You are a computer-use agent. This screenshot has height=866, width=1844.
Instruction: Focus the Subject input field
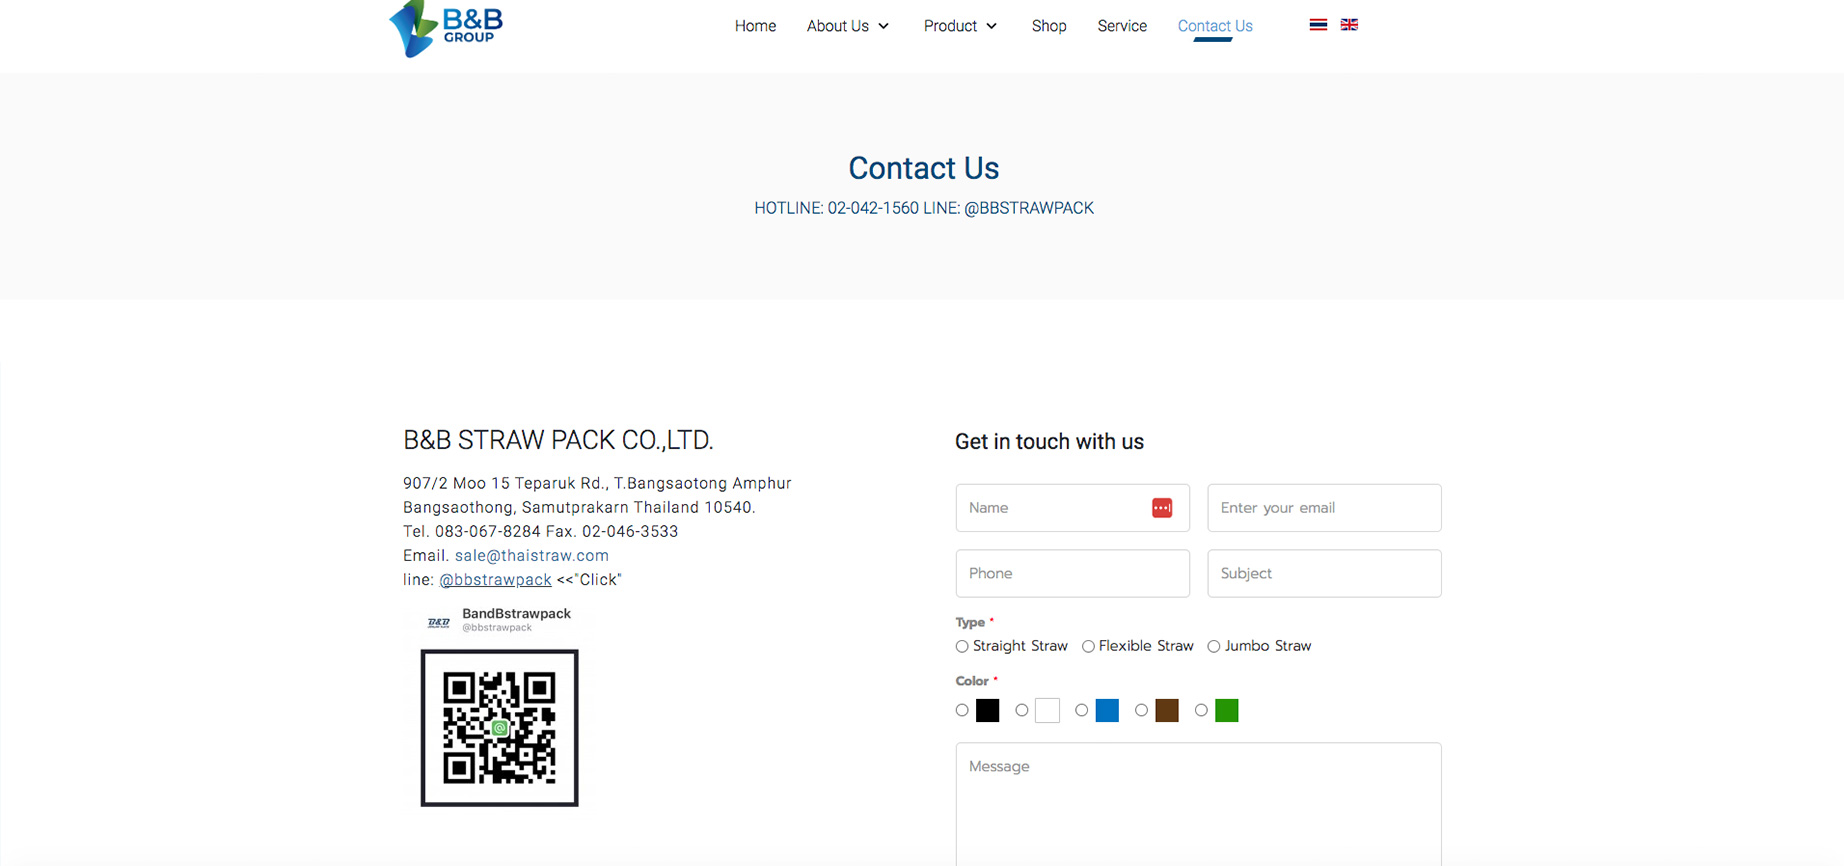(1324, 573)
